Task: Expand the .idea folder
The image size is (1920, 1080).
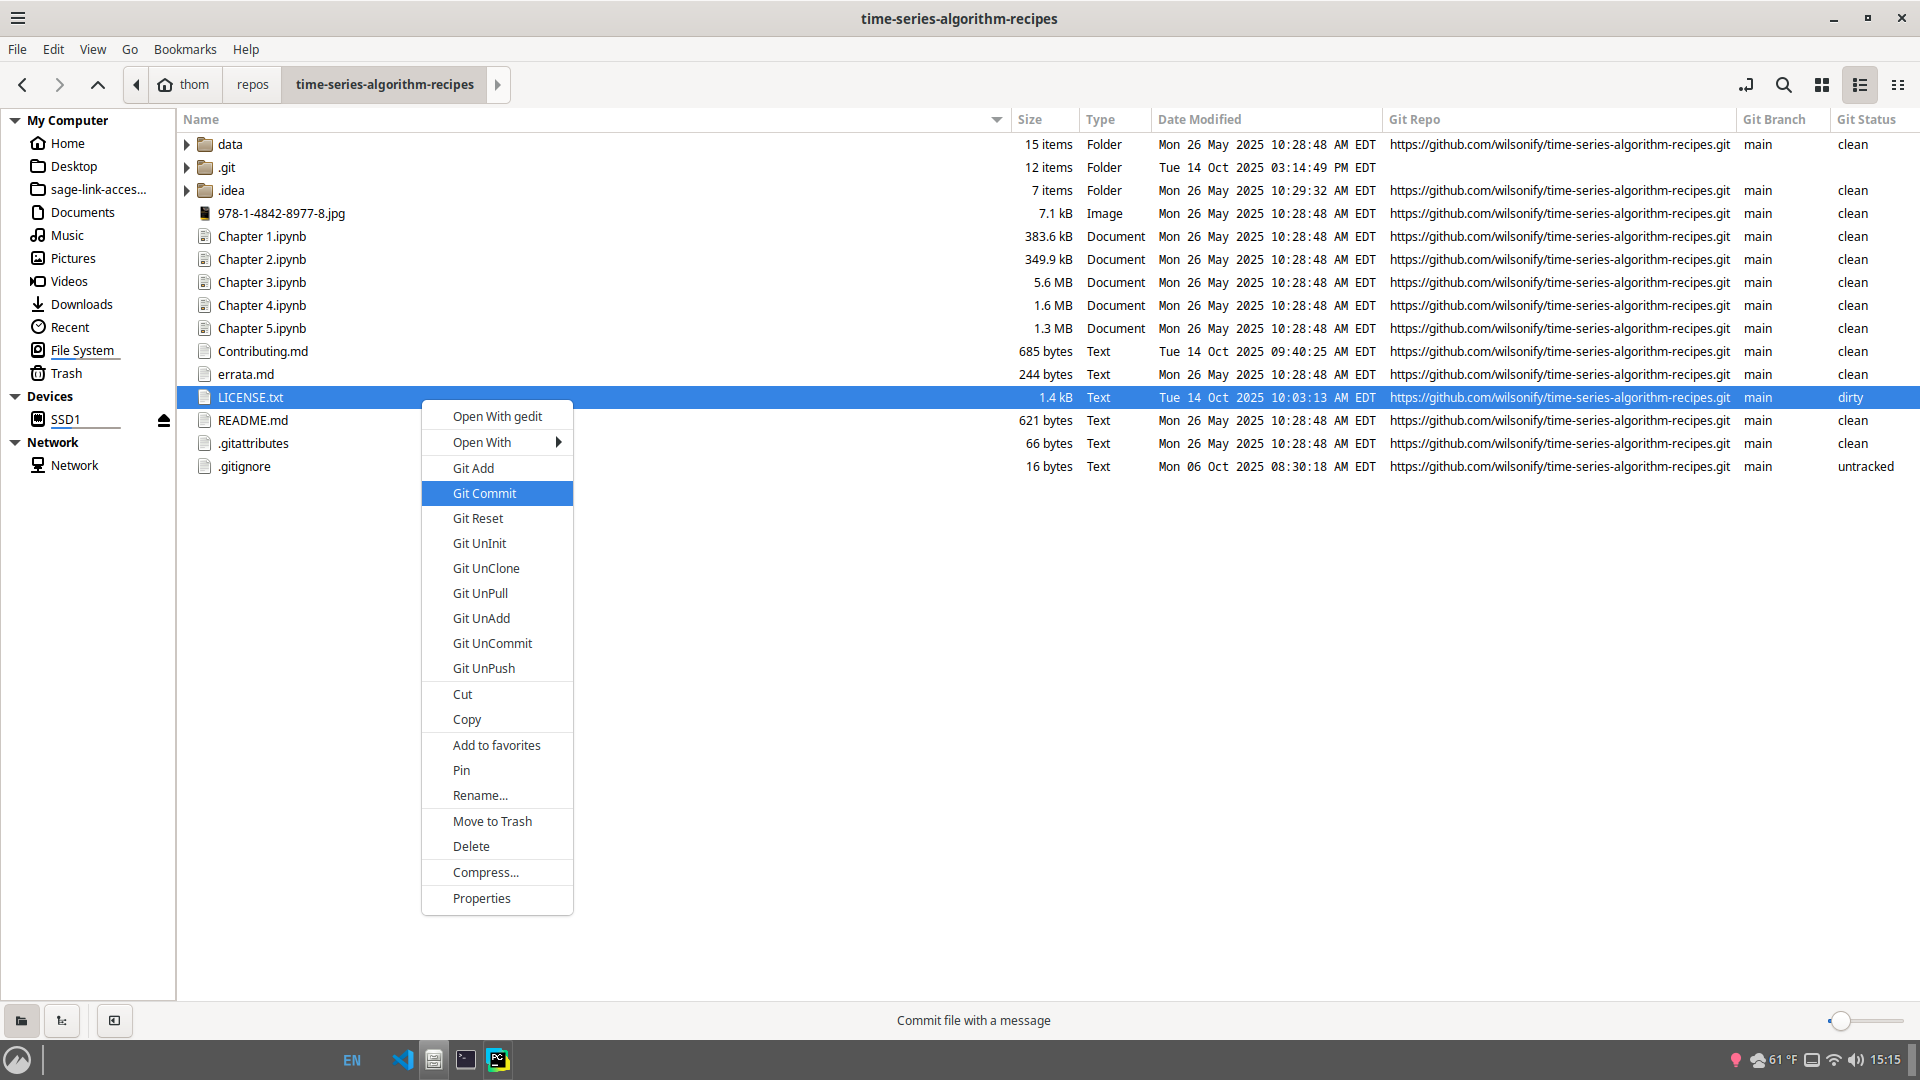Action: [x=187, y=191]
